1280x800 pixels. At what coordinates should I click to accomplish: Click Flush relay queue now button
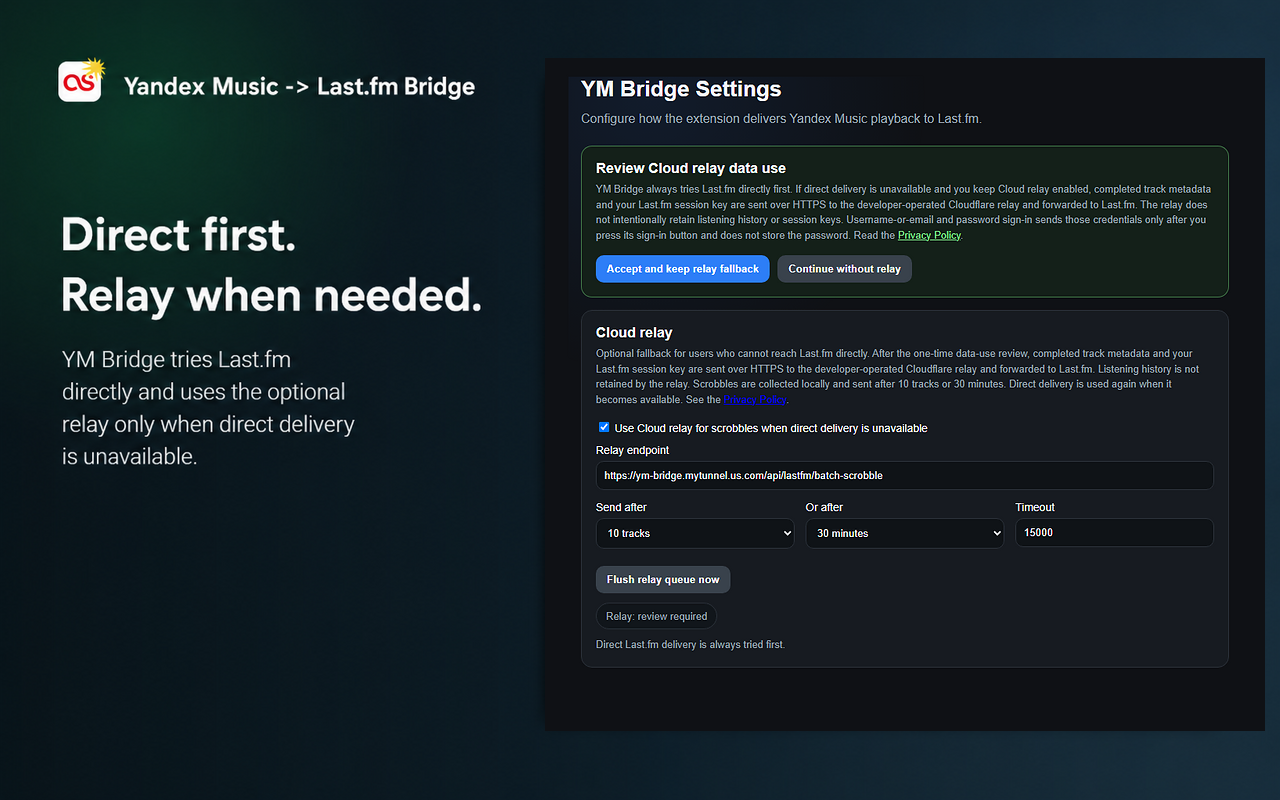(x=663, y=580)
